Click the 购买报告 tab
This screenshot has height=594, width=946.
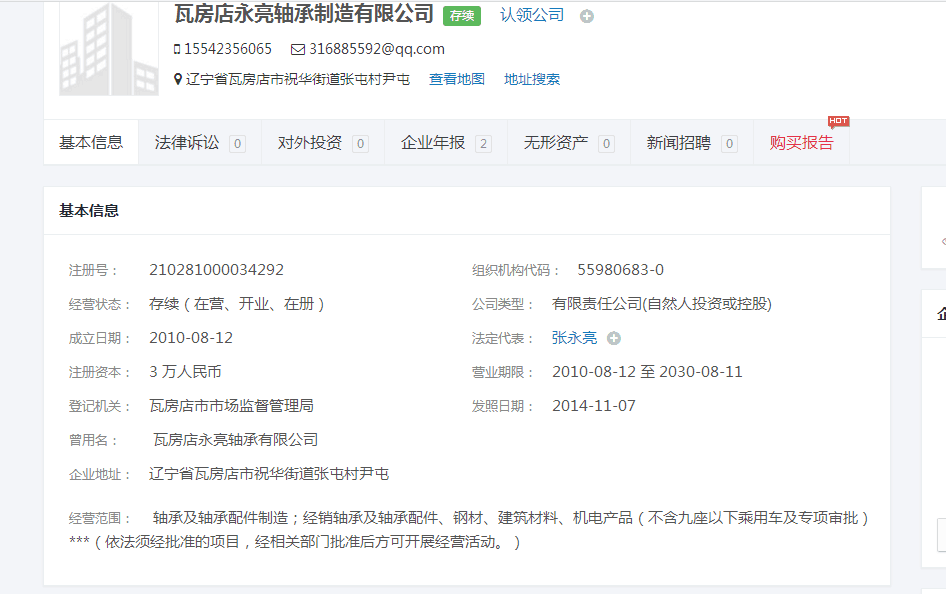(801, 143)
